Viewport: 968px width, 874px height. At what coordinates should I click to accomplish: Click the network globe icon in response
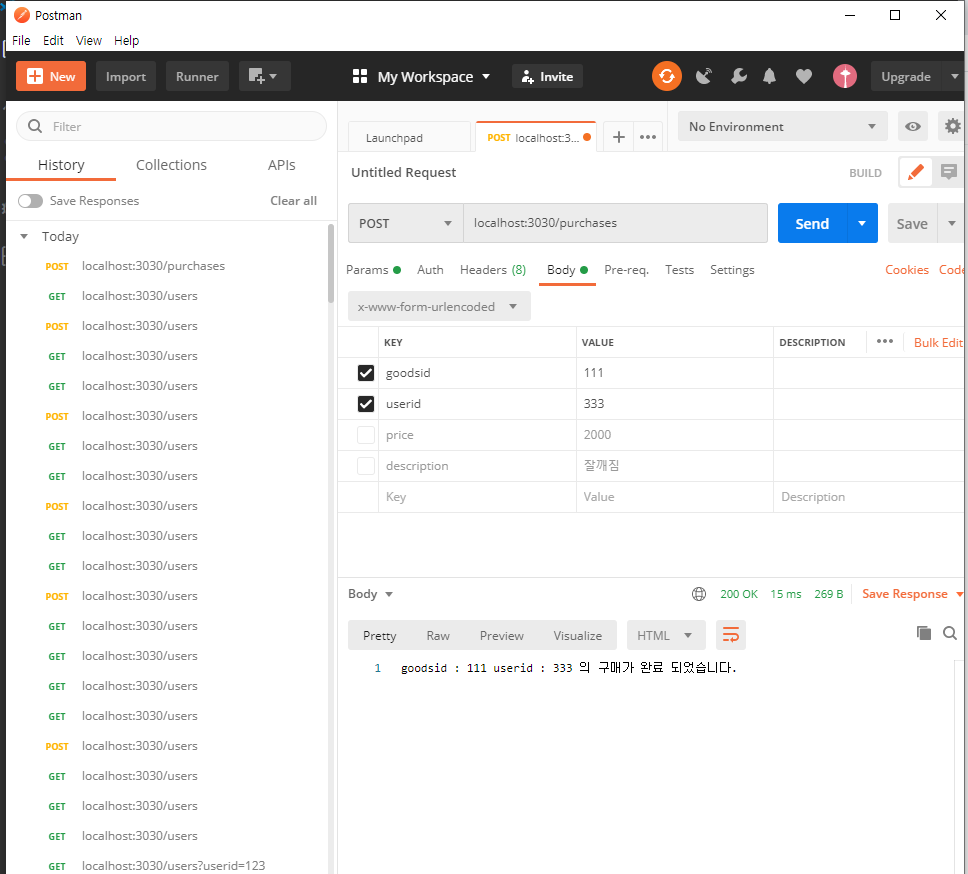click(x=699, y=594)
